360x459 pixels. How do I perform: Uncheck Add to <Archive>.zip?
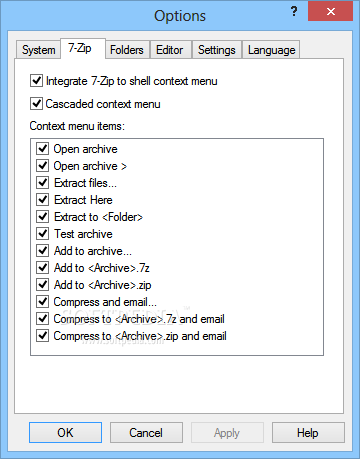43,285
